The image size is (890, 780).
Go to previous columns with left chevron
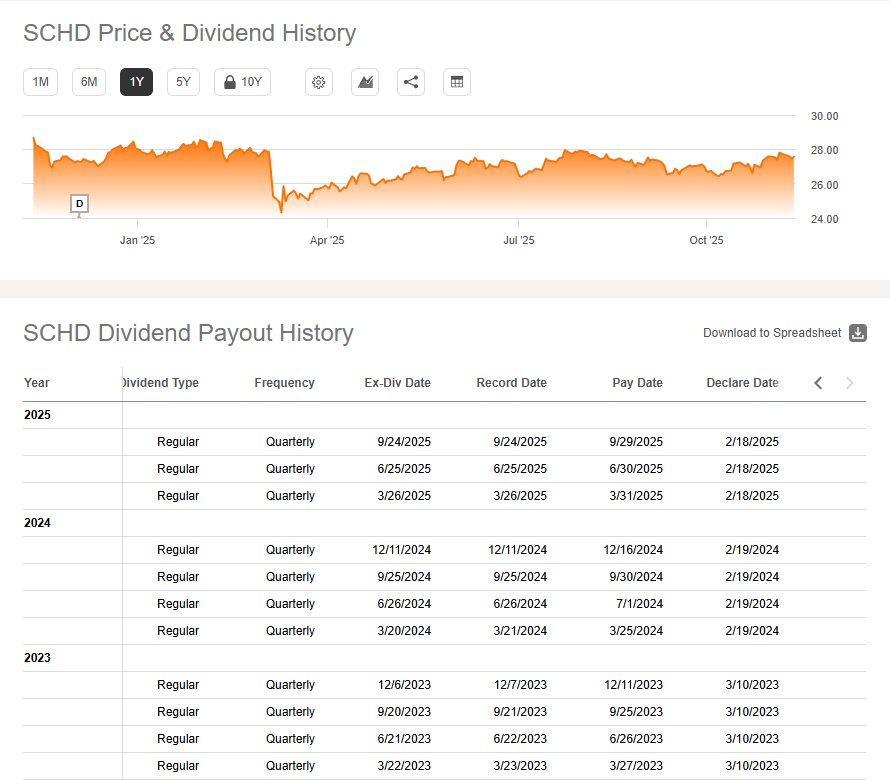pos(818,383)
